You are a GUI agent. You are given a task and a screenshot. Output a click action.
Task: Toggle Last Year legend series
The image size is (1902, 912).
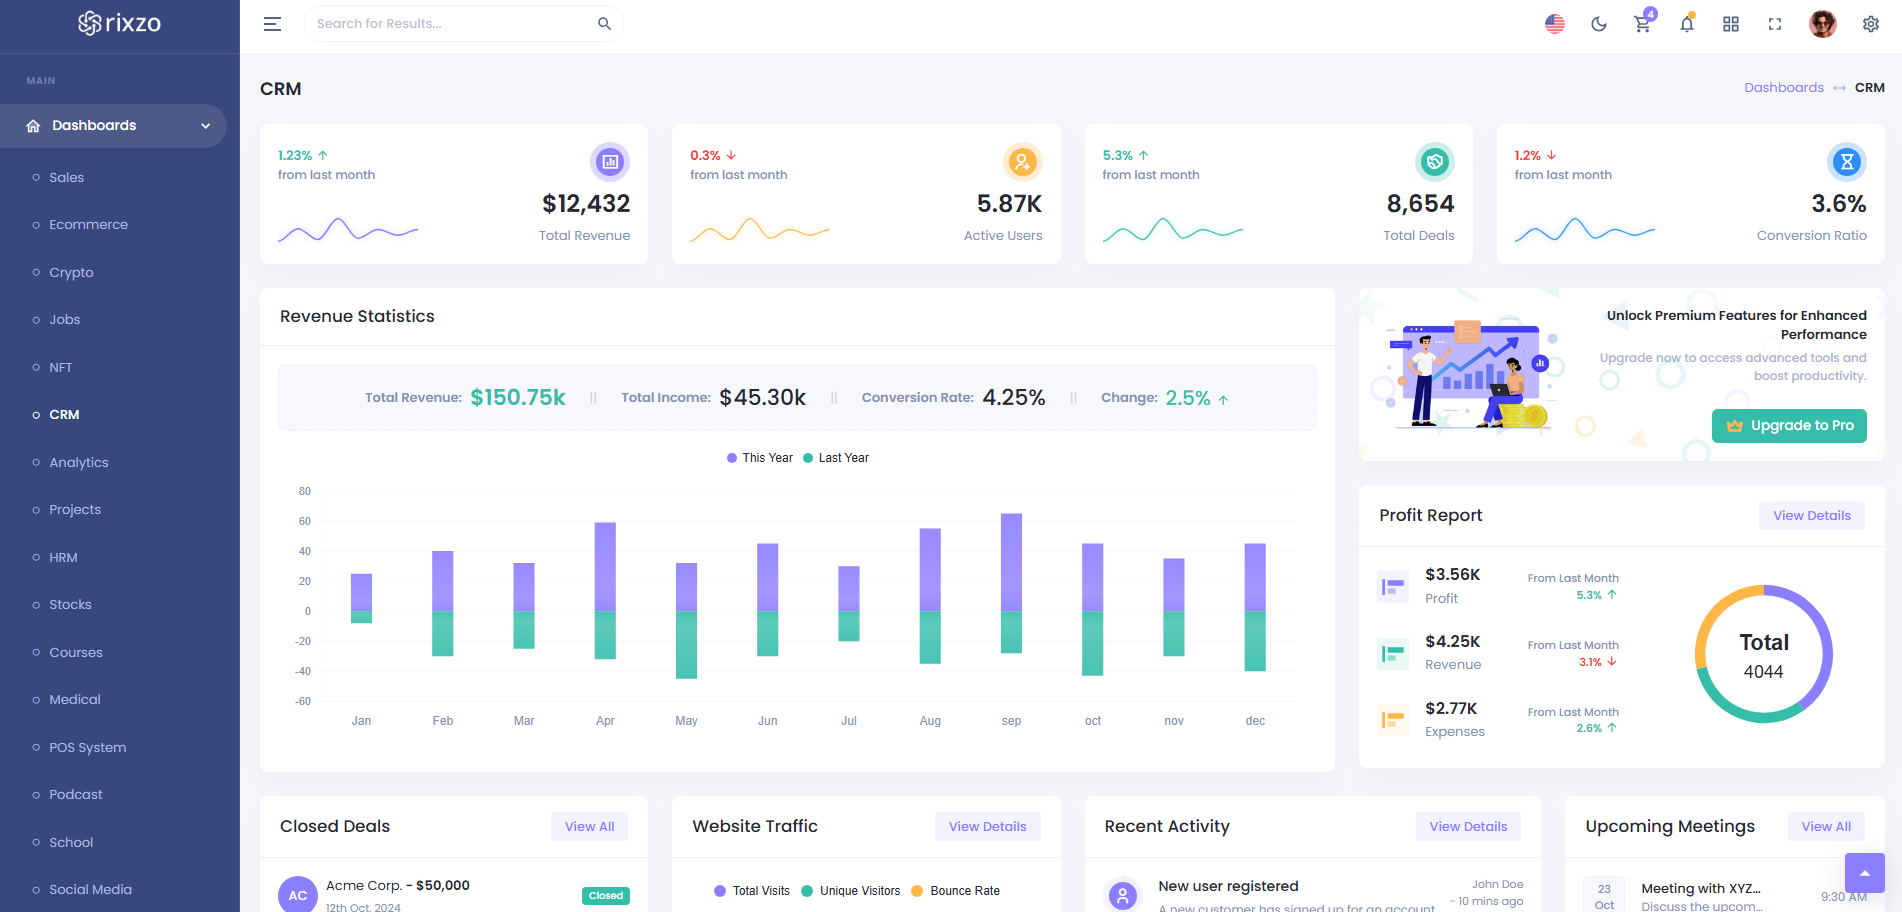836,458
